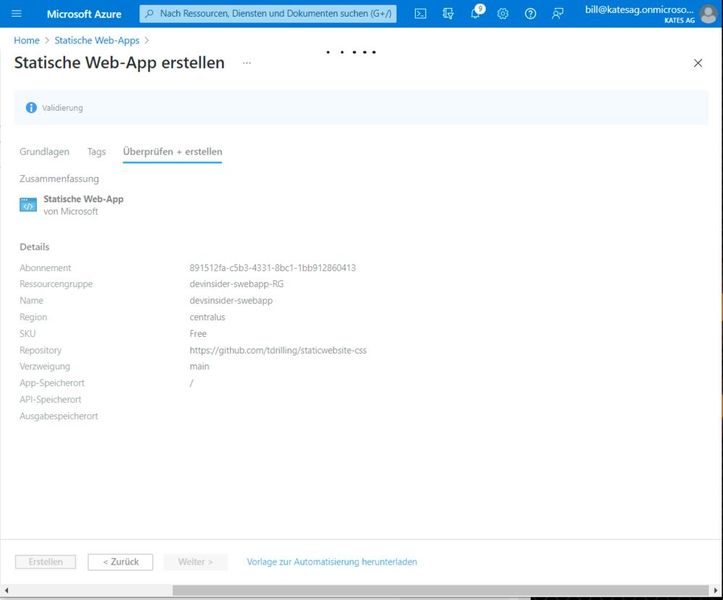Click the Erstellen button
723x600 pixels.
[45, 562]
